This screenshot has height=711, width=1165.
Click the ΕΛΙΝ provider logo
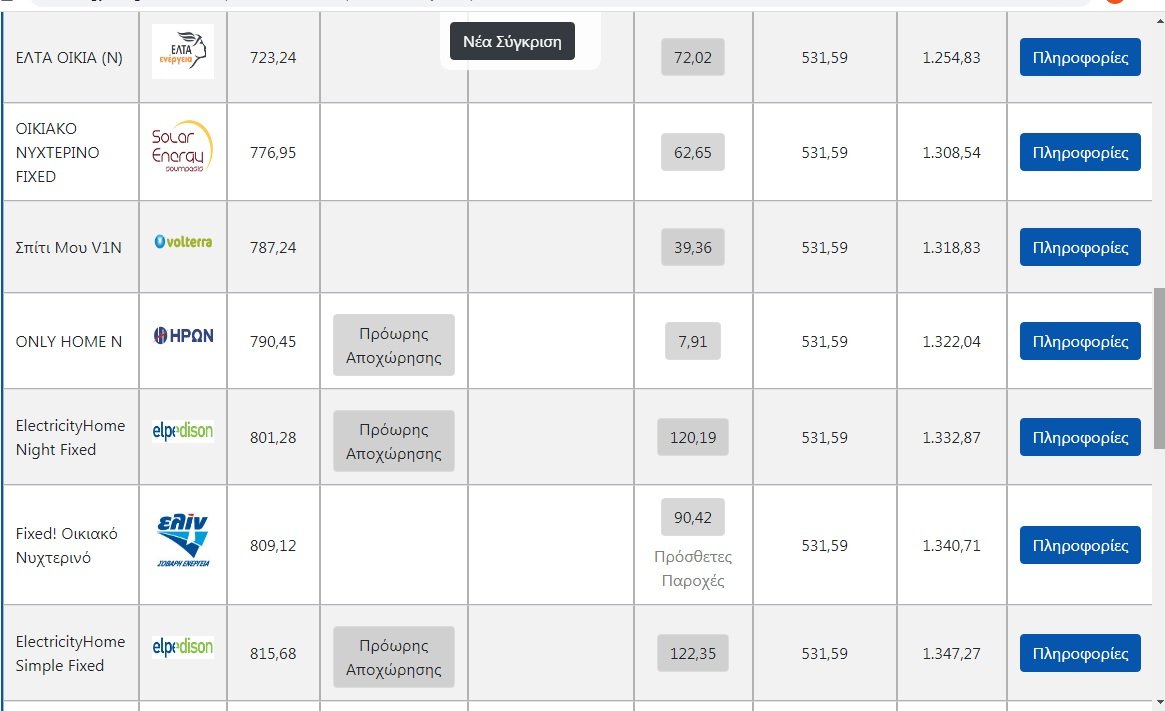(x=183, y=539)
